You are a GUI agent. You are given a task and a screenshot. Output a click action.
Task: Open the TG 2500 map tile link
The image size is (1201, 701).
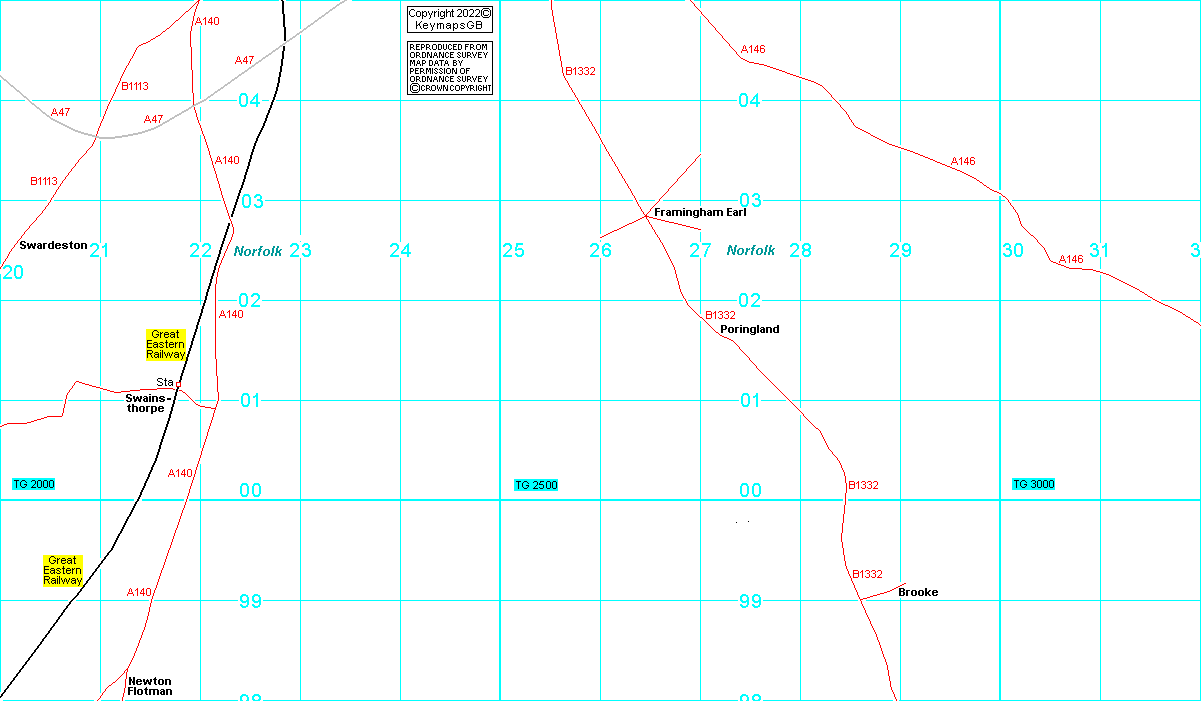click(536, 485)
